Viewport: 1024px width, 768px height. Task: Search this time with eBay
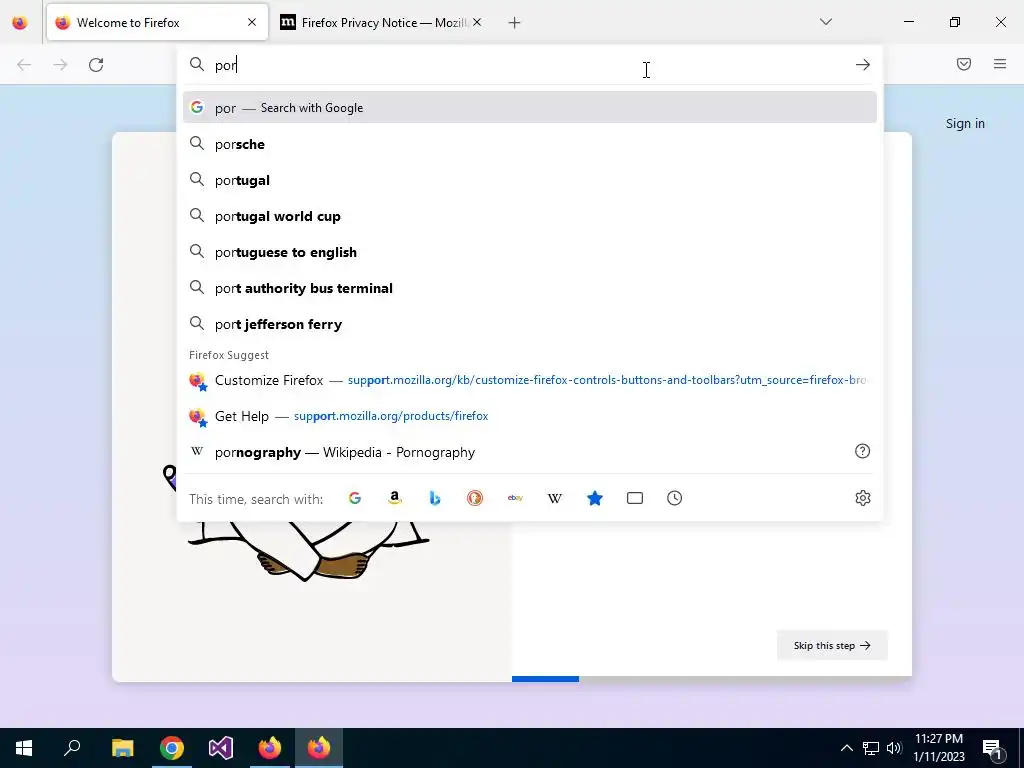[515, 498]
